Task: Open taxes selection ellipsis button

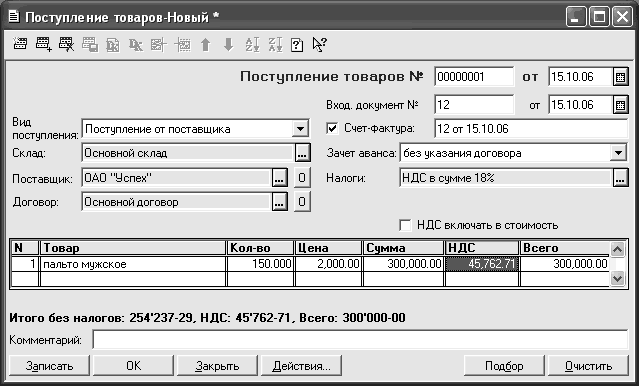Action: pyautogui.click(x=620, y=178)
